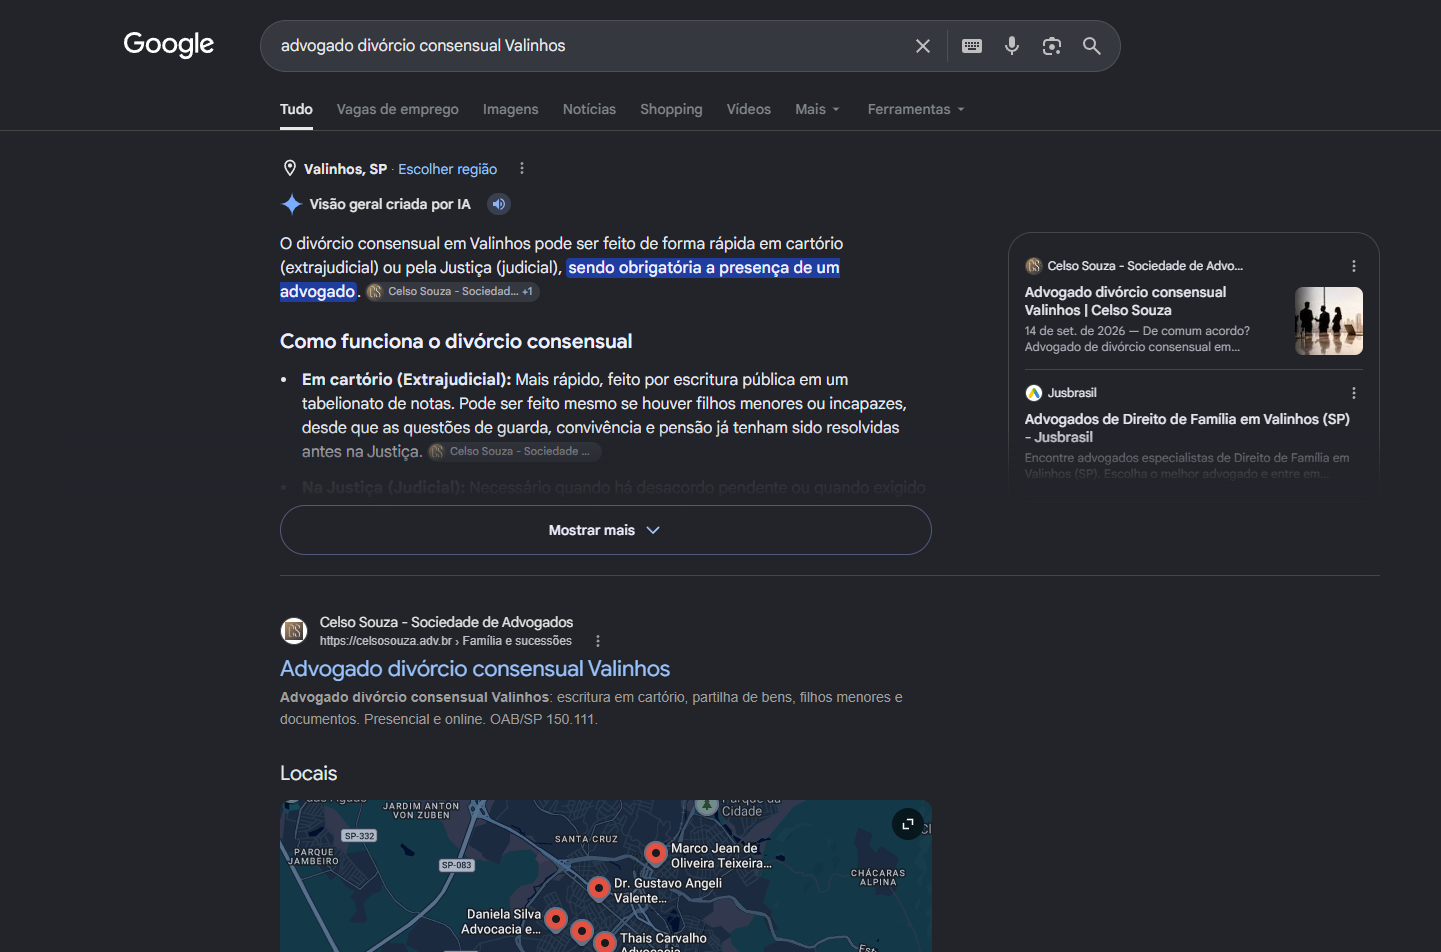
Task: Switch to Imagens tab
Action: (x=511, y=109)
